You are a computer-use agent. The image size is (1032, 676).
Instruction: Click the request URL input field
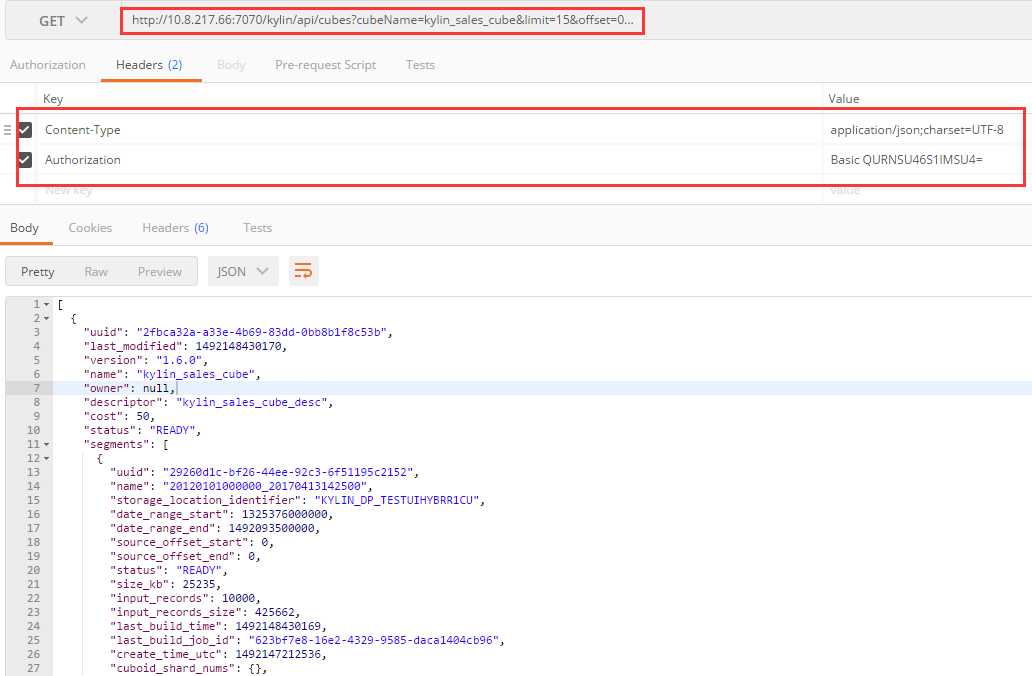point(382,20)
